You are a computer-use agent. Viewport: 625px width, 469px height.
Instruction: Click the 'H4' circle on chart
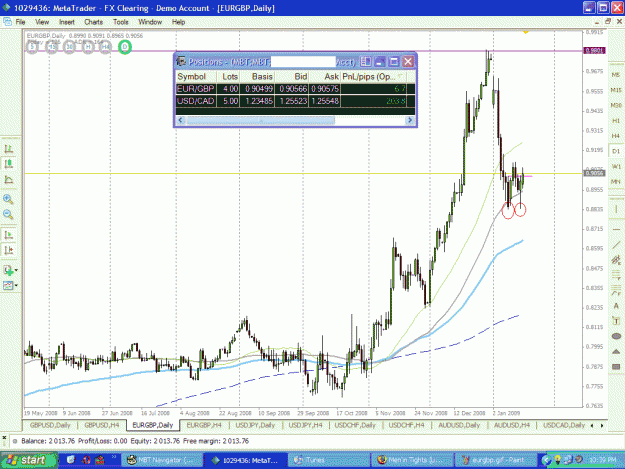point(105,47)
